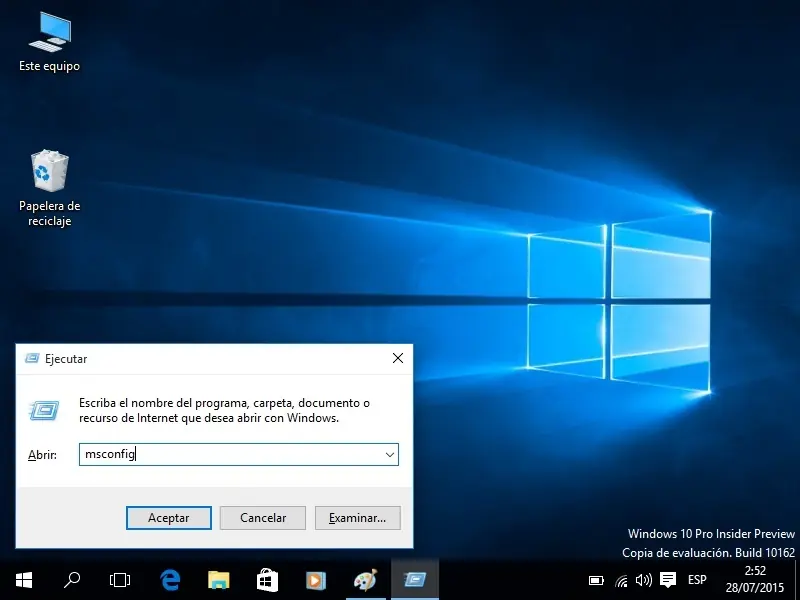Open the Windows Start menu
This screenshot has width=800, height=600.
[24, 580]
